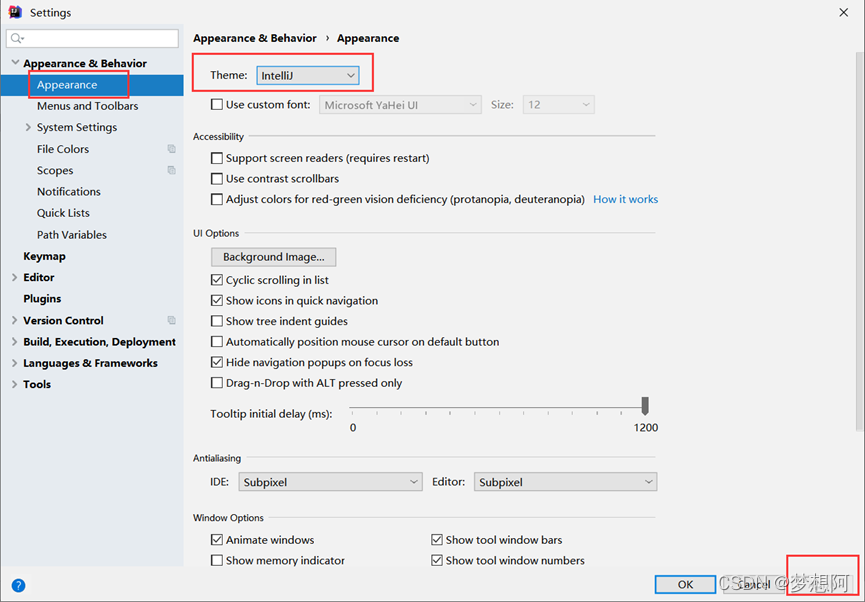Open the How it works link
Image resolution: width=865 pixels, height=602 pixels.
click(626, 199)
